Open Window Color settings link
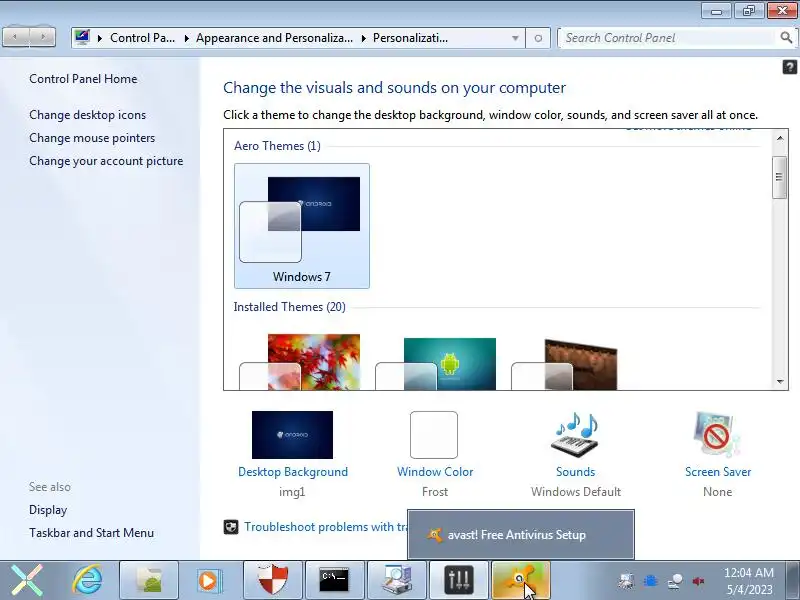800x600 pixels. (435, 472)
